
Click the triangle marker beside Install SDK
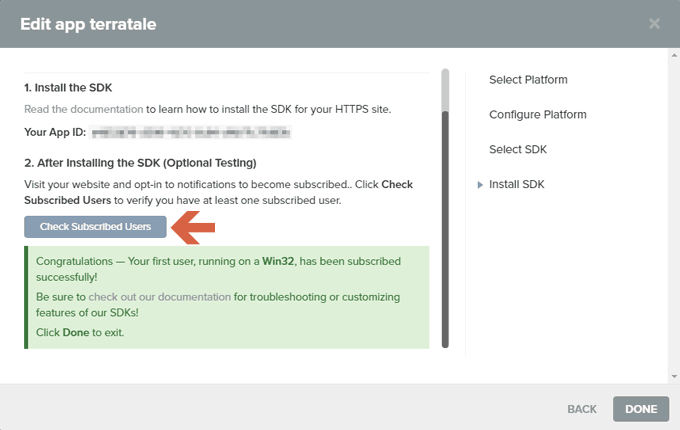480,185
